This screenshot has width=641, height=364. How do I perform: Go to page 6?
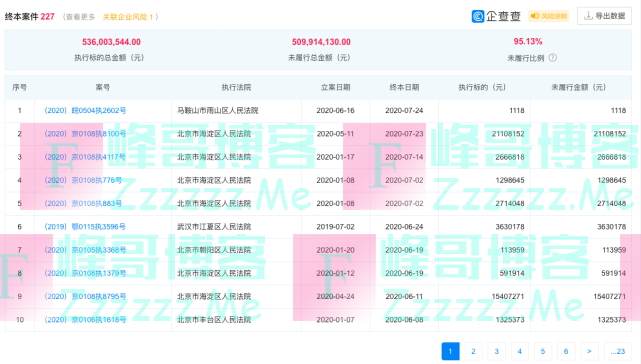pyautogui.click(x=566, y=351)
